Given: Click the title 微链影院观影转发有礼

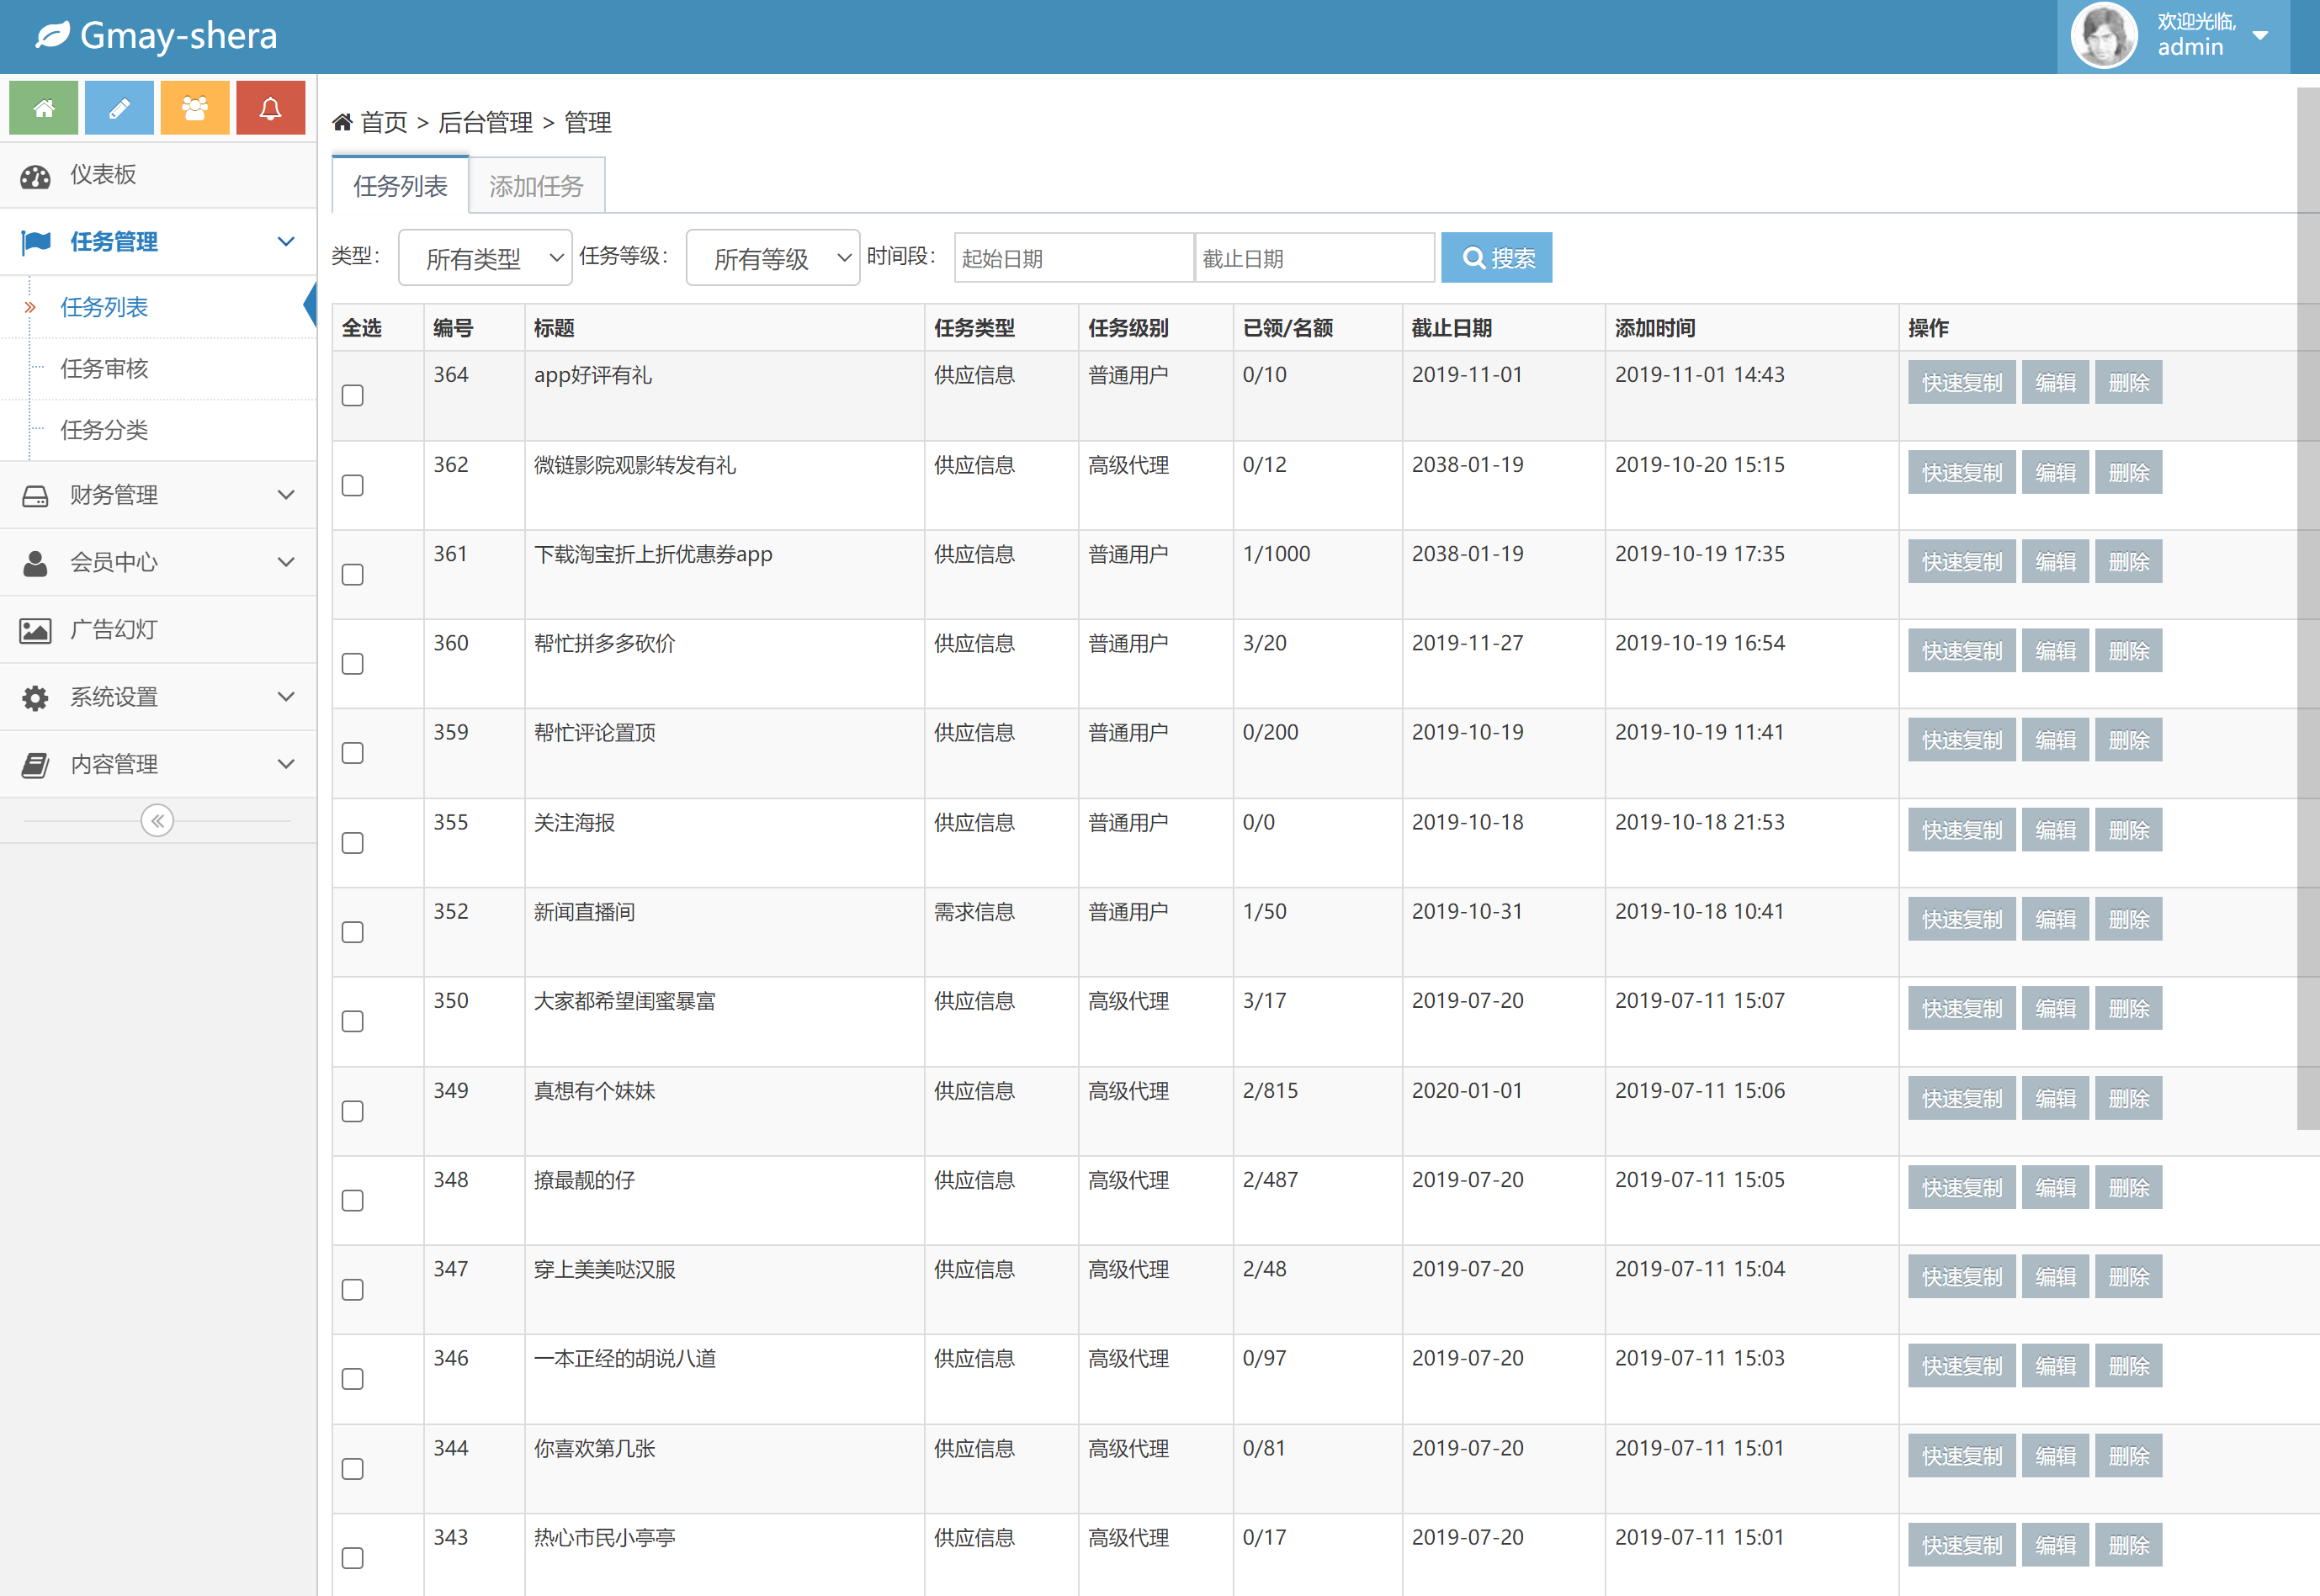Looking at the screenshot, I should (x=635, y=465).
